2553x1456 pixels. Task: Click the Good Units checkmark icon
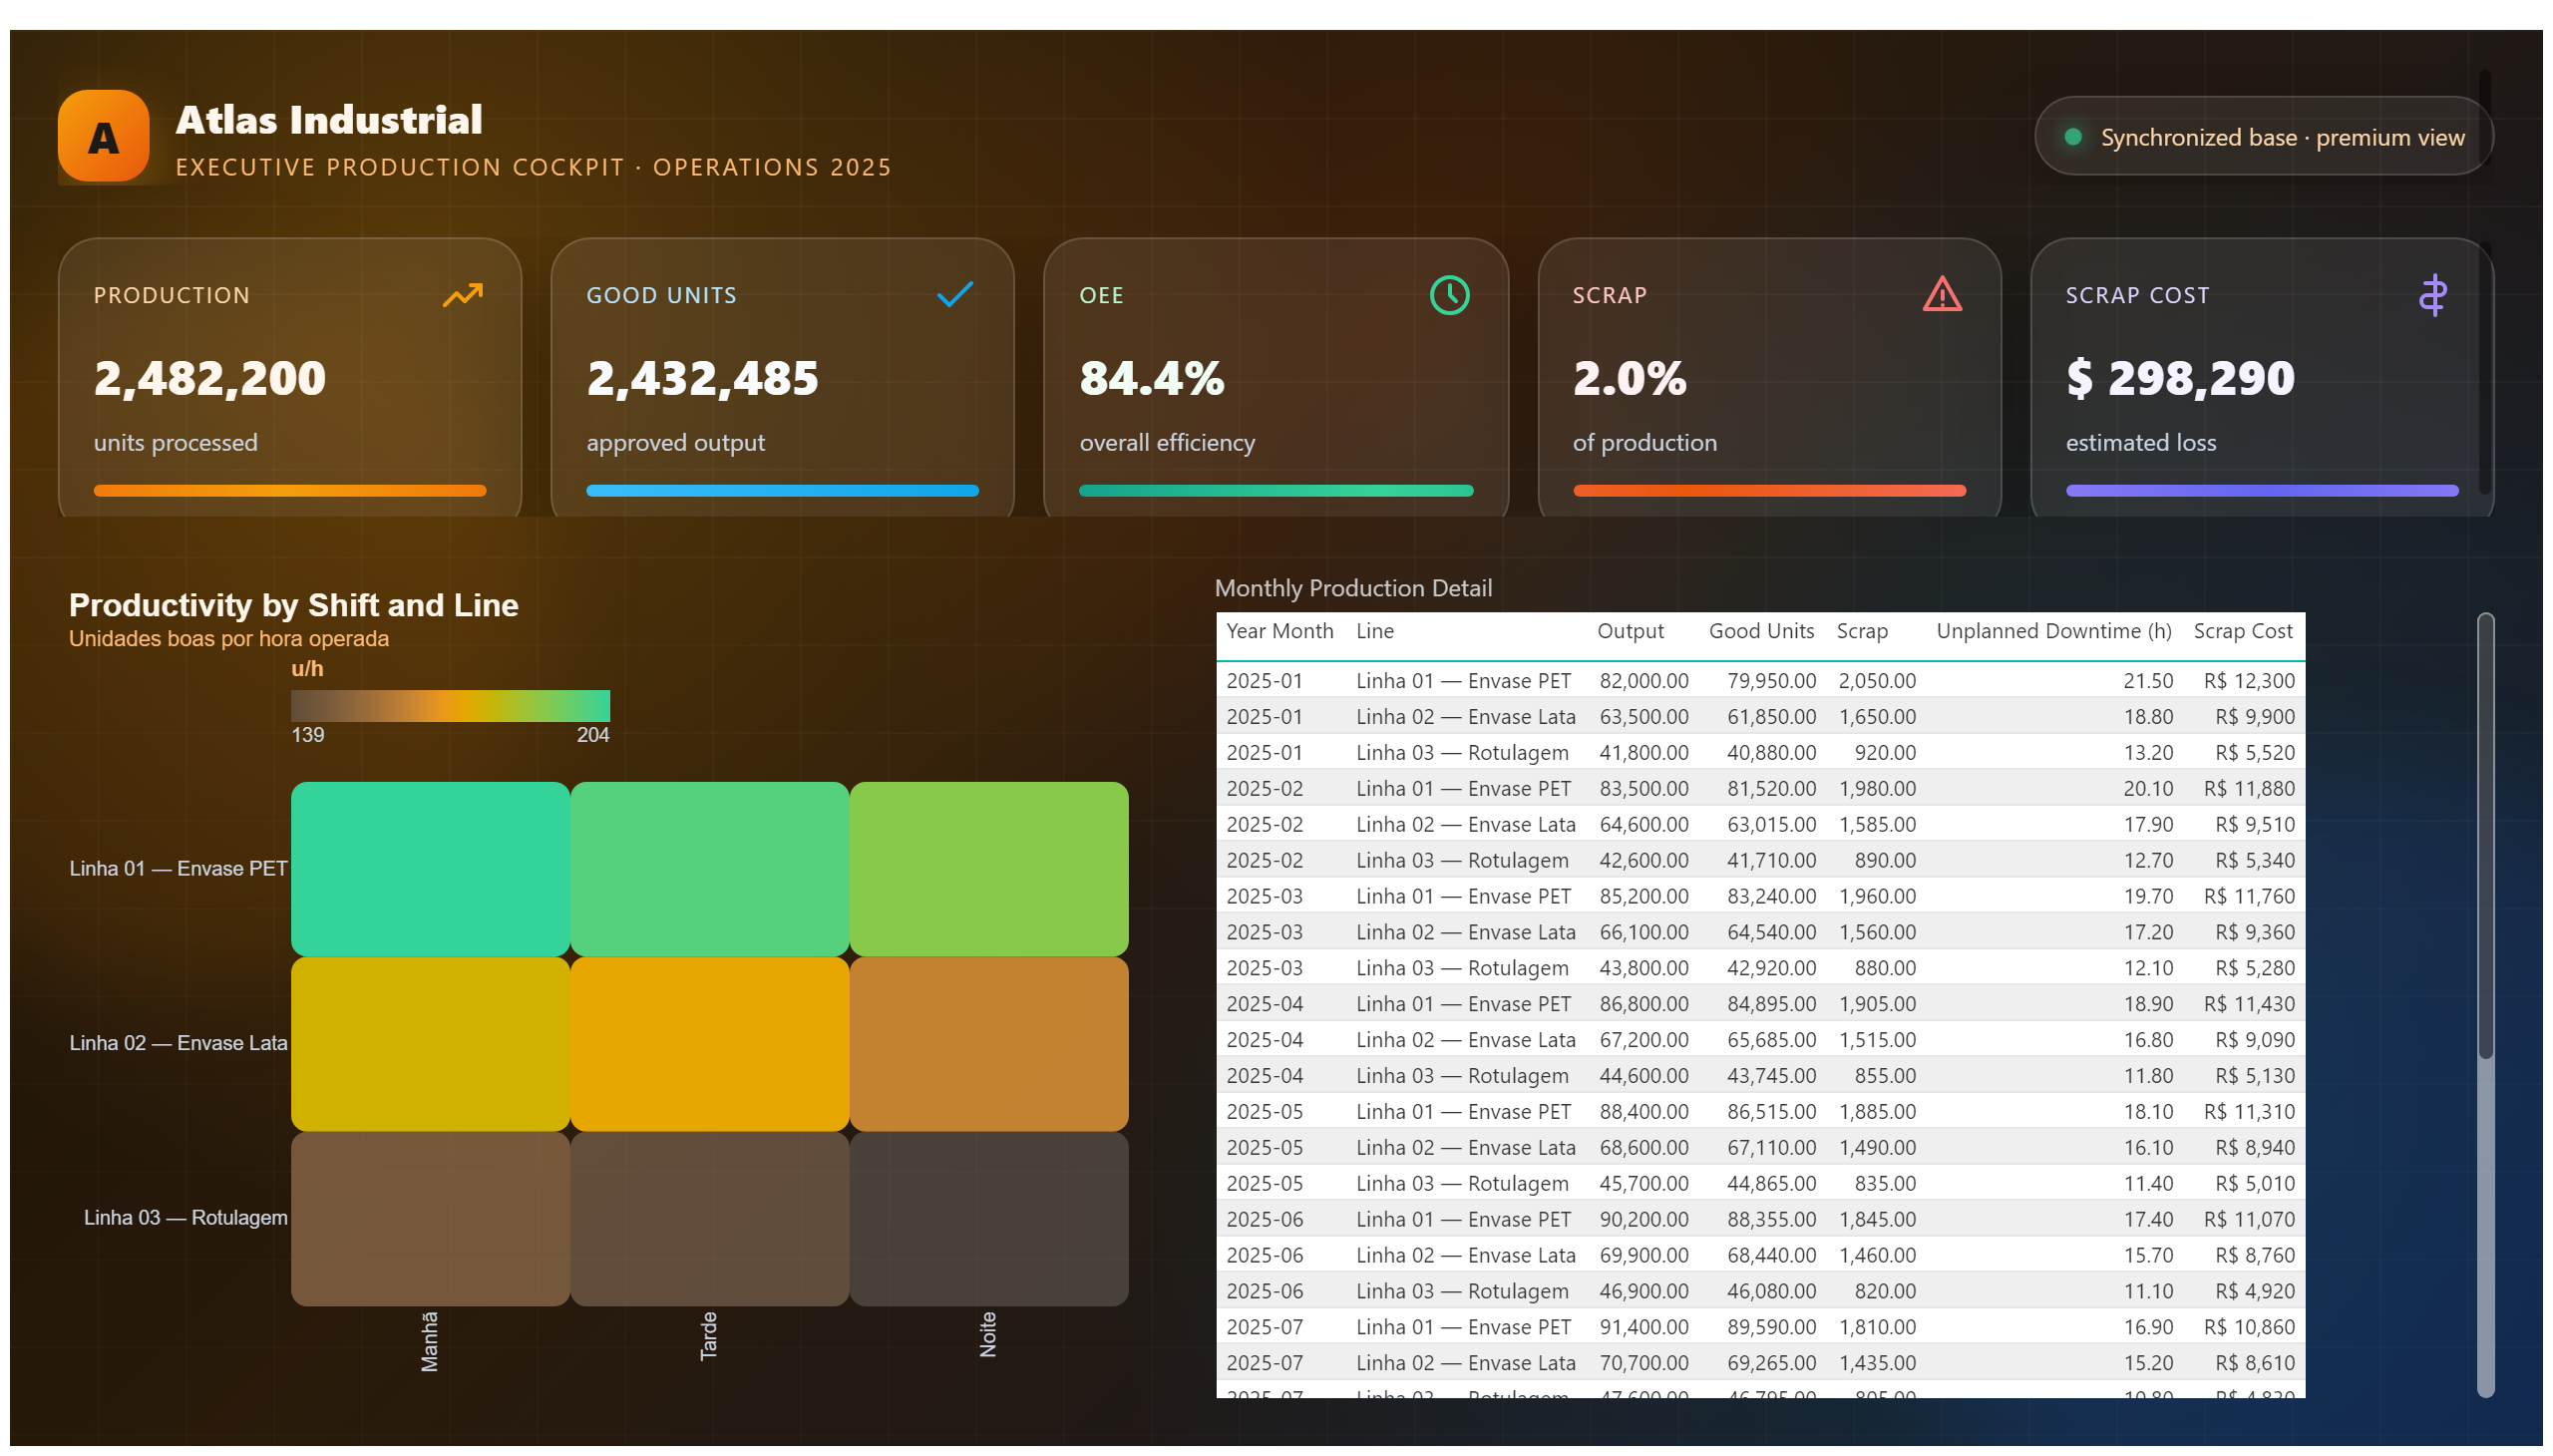coord(955,294)
